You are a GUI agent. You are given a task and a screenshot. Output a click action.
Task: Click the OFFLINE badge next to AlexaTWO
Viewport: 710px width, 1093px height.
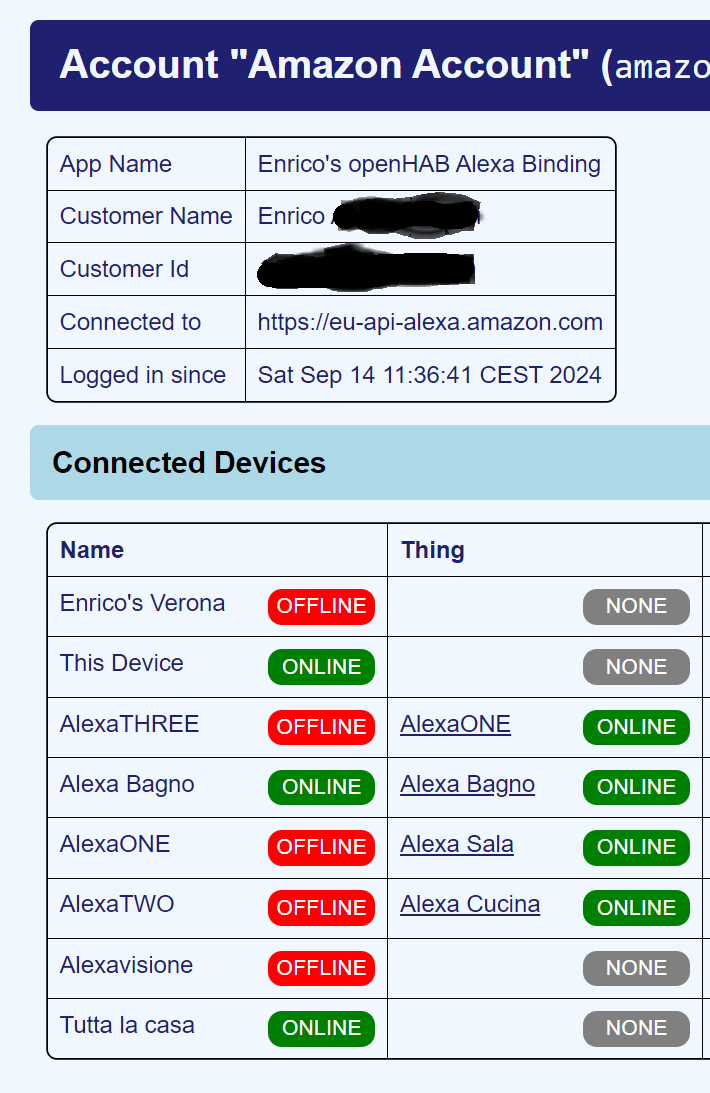click(x=321, y=907)
